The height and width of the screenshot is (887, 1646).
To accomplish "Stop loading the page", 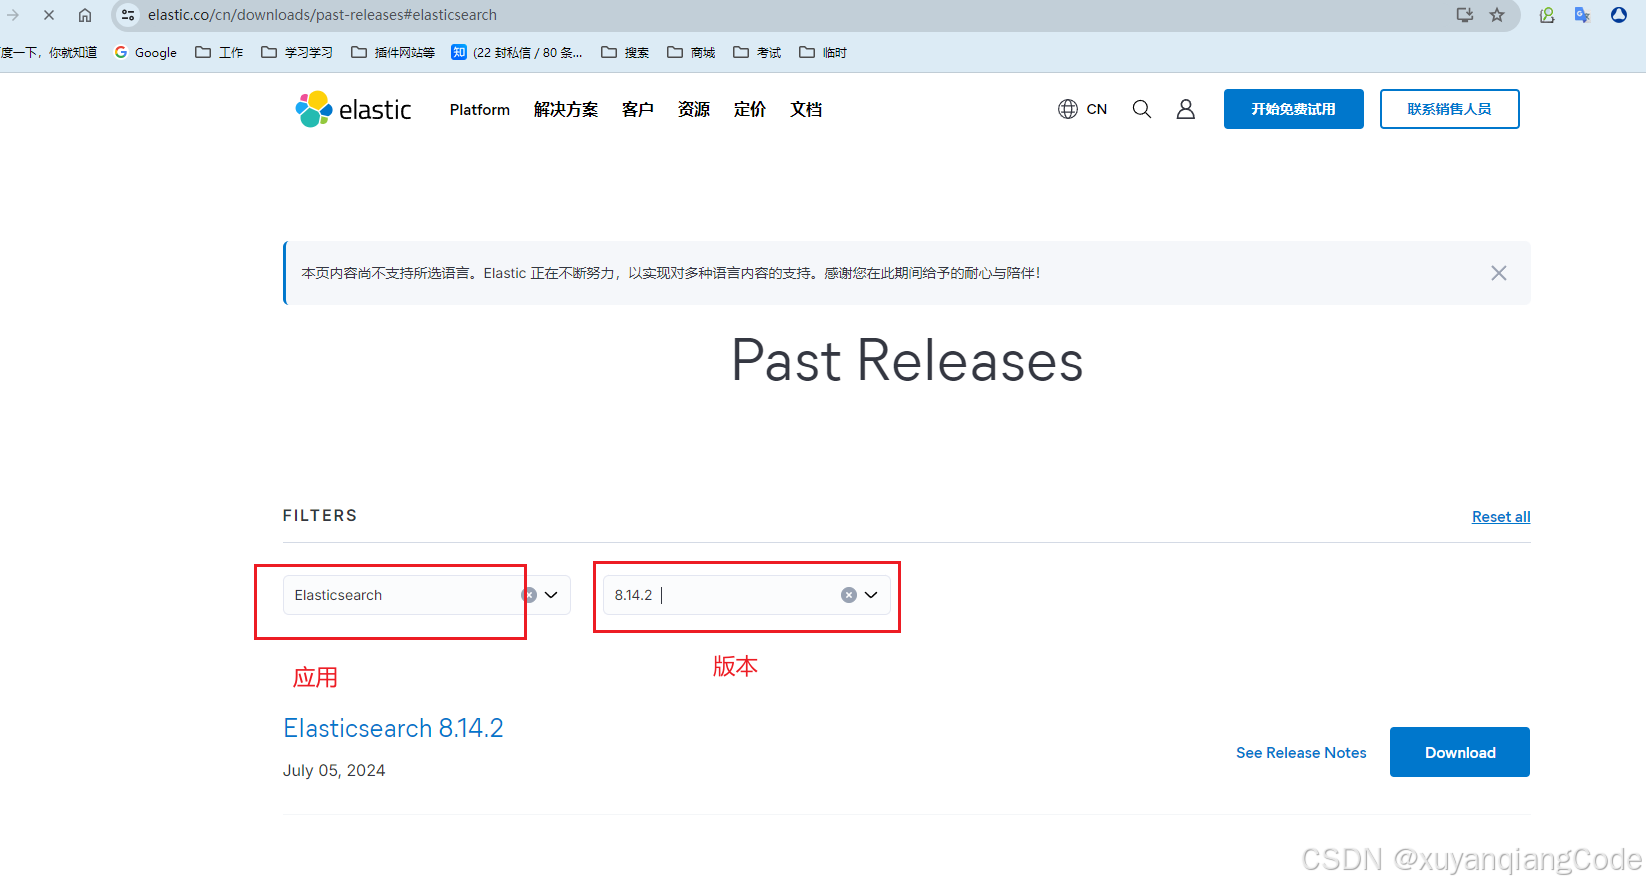I will 48,15.
